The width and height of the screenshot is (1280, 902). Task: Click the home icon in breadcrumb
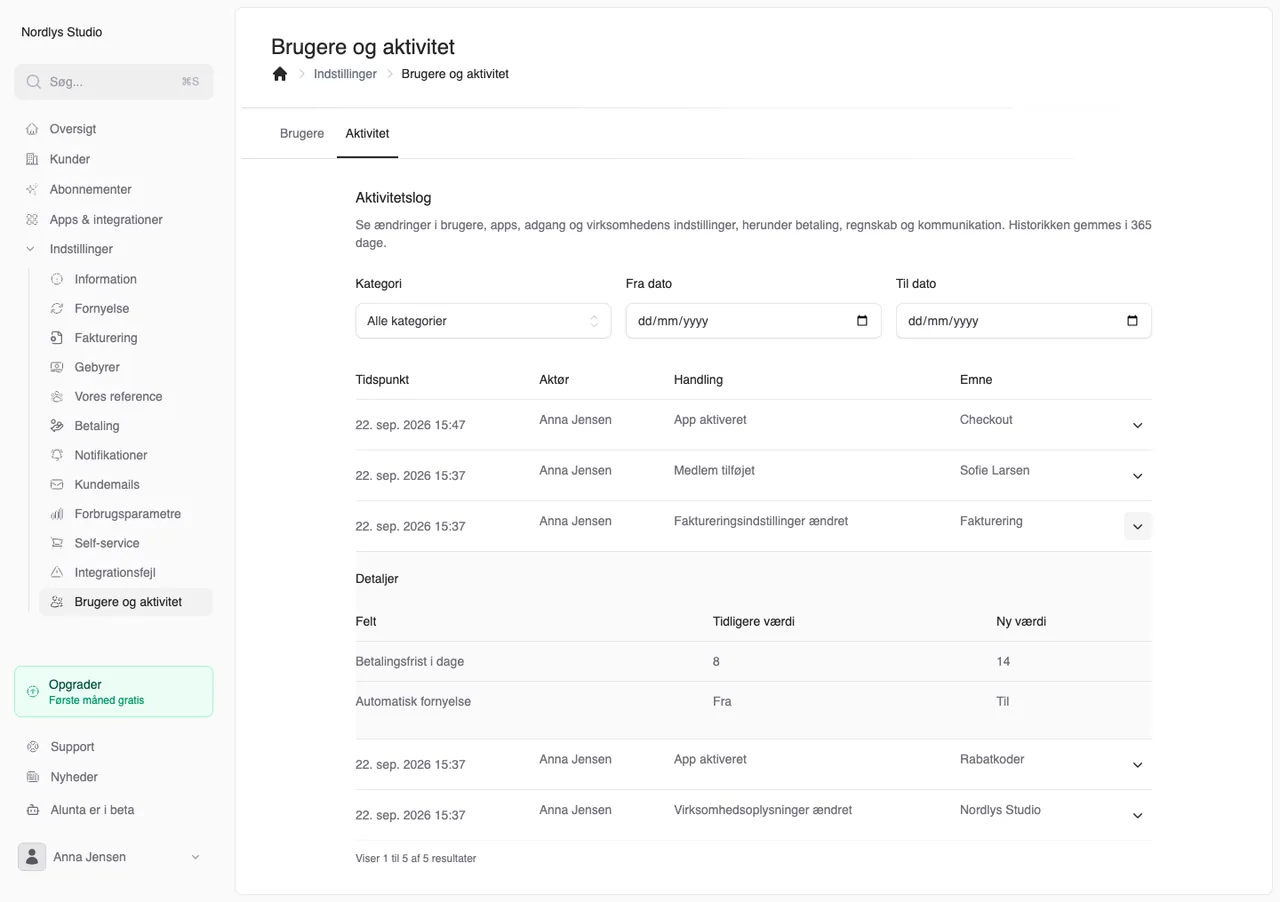click(x=280, y=74)
